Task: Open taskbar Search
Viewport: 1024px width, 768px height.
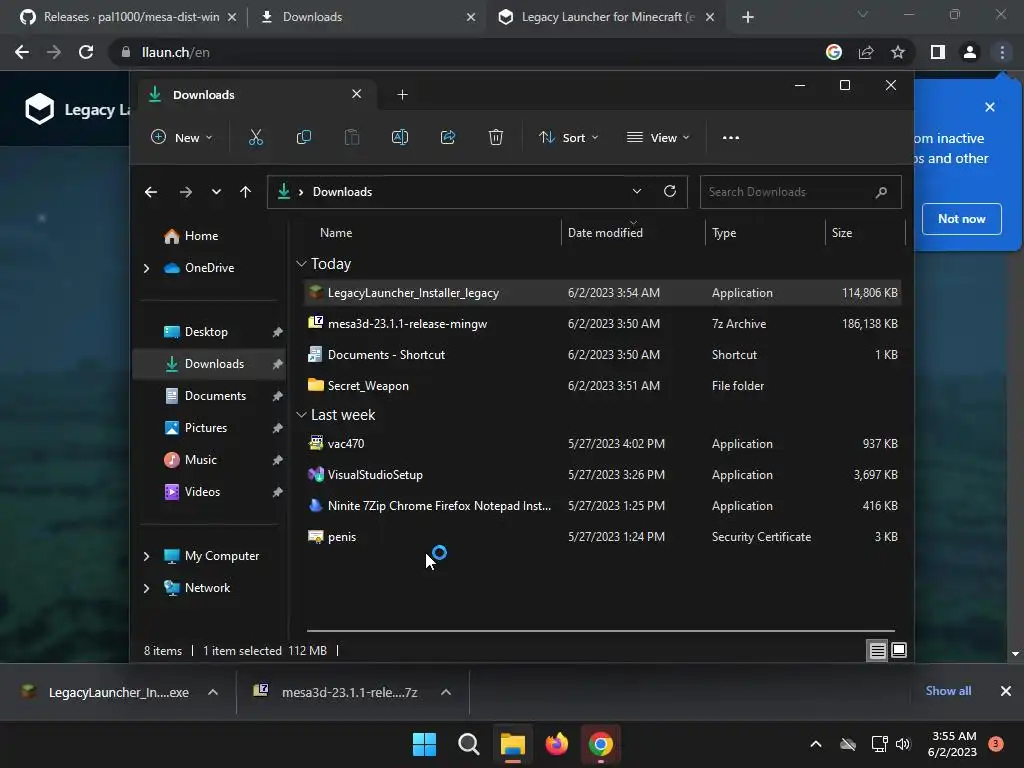Action: pyautogui.click(x=468, y=744)
